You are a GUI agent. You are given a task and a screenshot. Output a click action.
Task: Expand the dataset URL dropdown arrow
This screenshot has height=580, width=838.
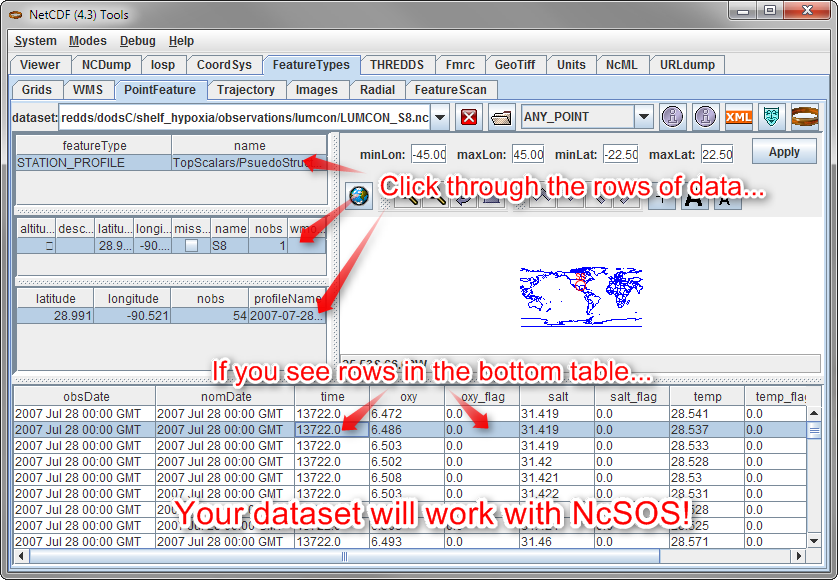pyautogui.click(x=440, y=117)
